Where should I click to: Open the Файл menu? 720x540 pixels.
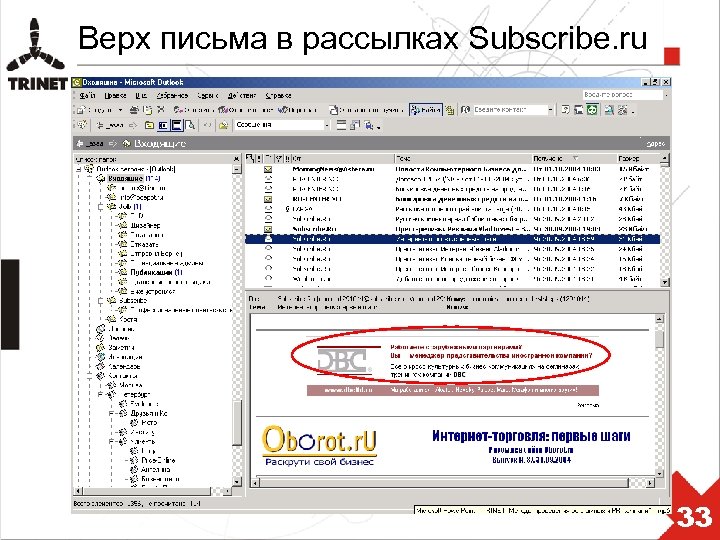coord(86,96)
